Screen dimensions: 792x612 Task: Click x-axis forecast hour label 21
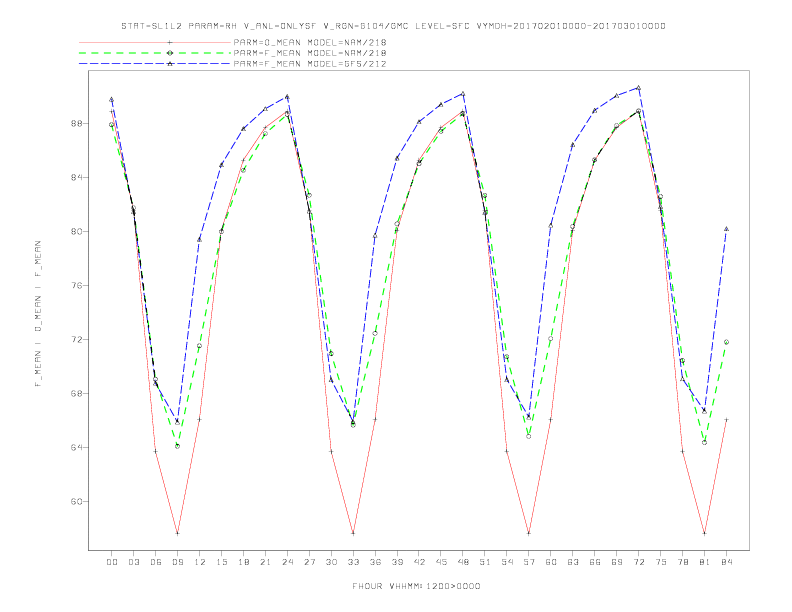pyautogui.click(x=265, y=562)
